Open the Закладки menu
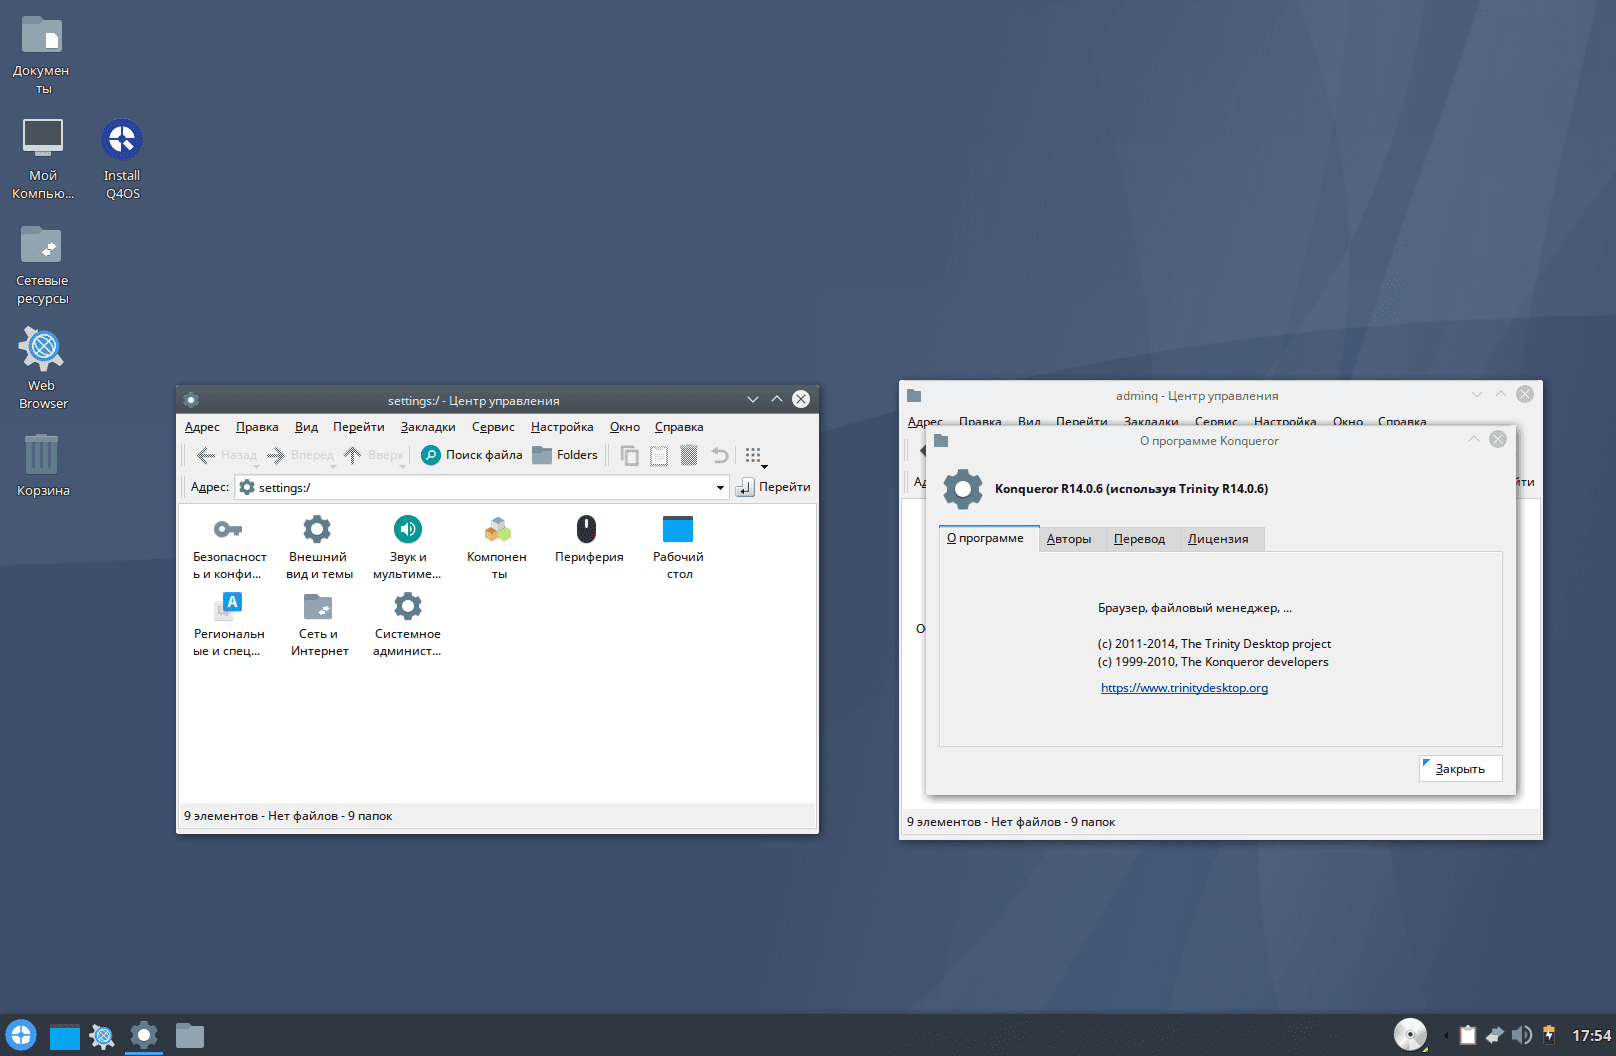Image resolution: width=1616 pixels, height=1056 pixels. pos(428,427)
